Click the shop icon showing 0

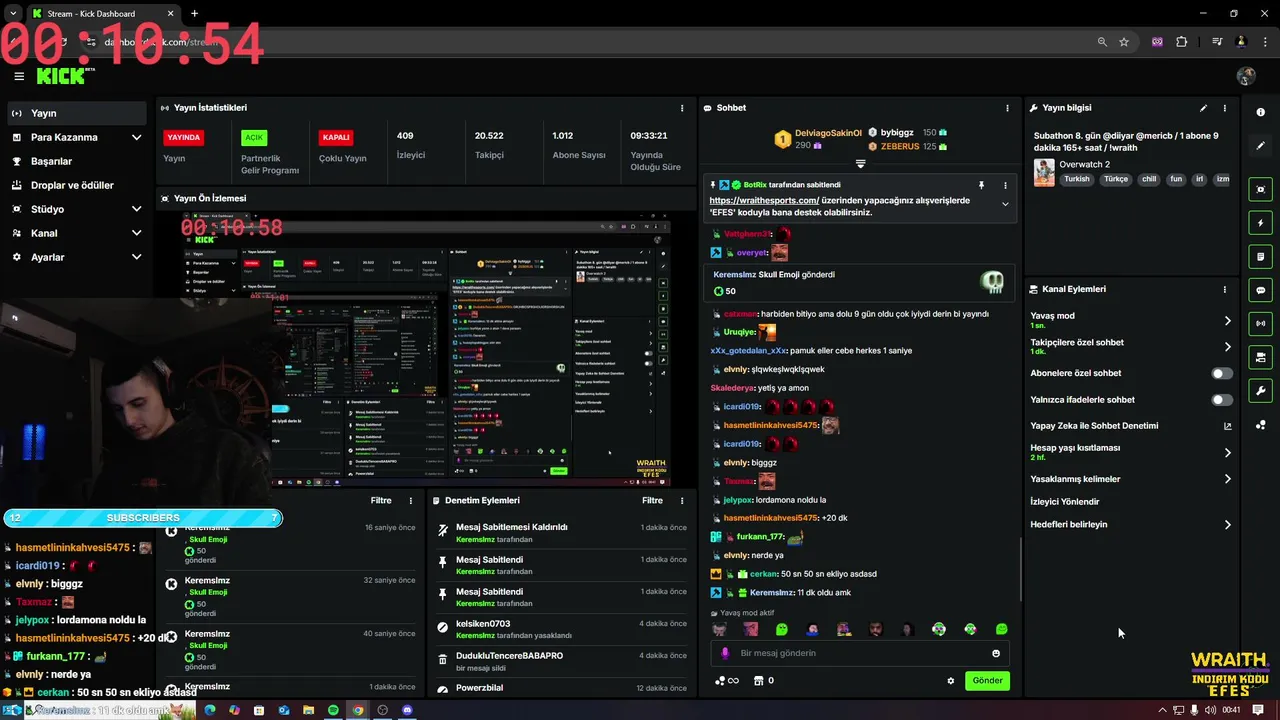tap(764, 681)
